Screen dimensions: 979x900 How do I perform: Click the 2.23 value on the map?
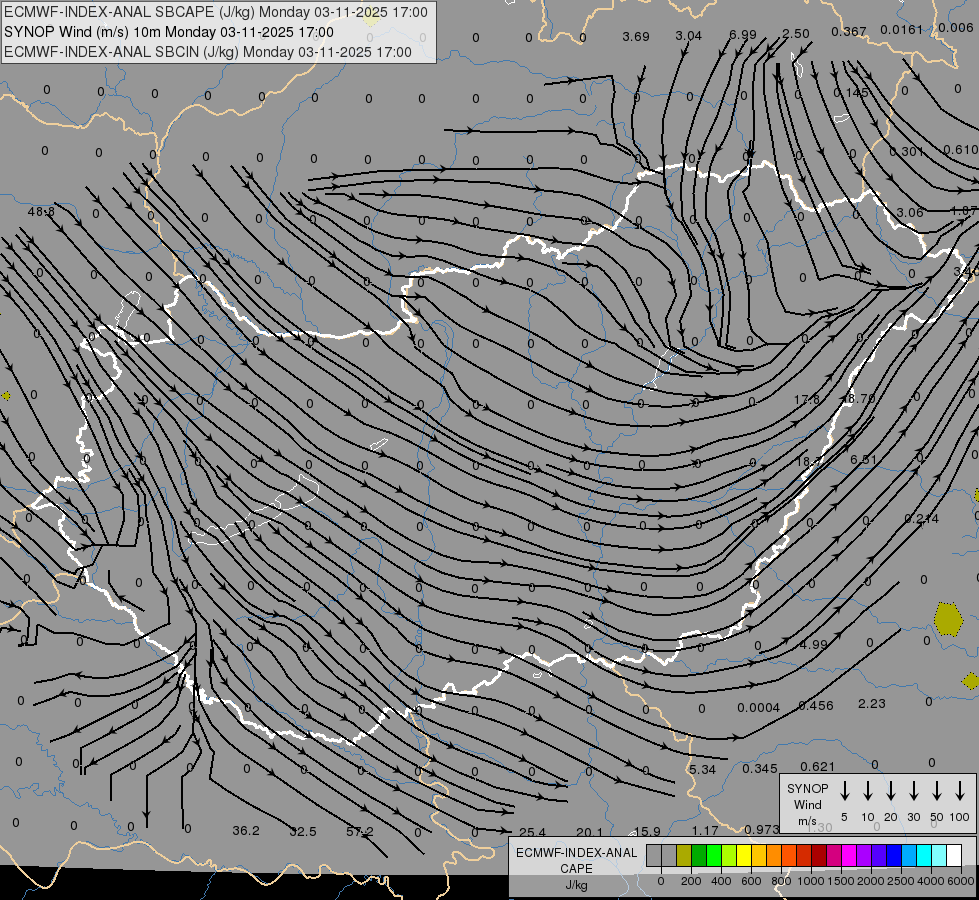pyautogui.click(x=872, y=703)
